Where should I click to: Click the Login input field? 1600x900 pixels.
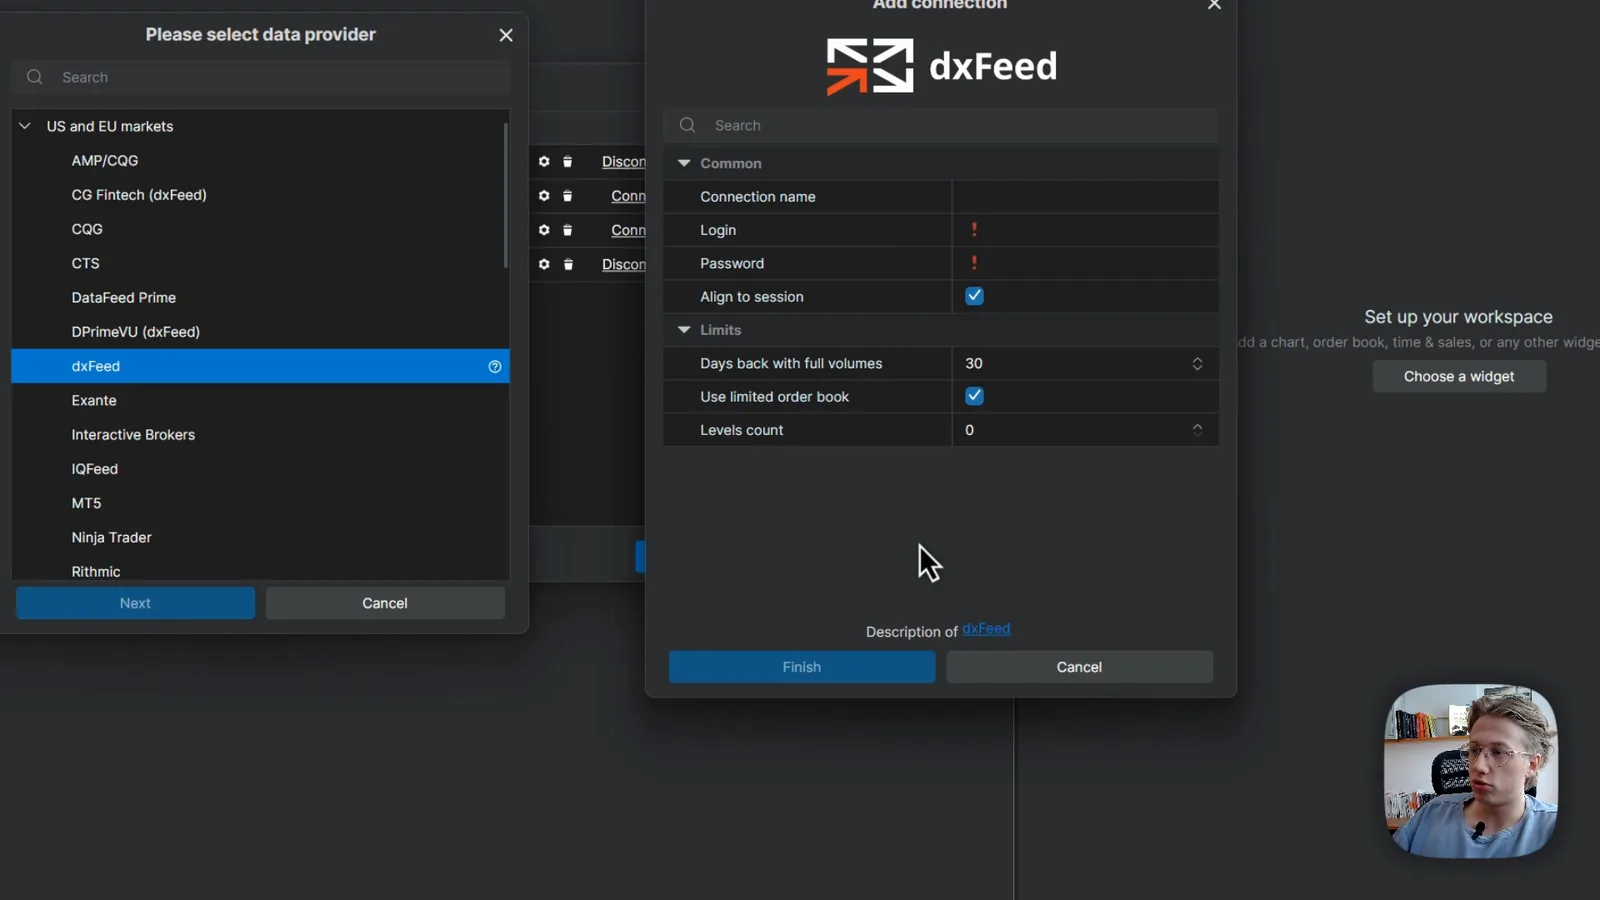point(1085,230)
